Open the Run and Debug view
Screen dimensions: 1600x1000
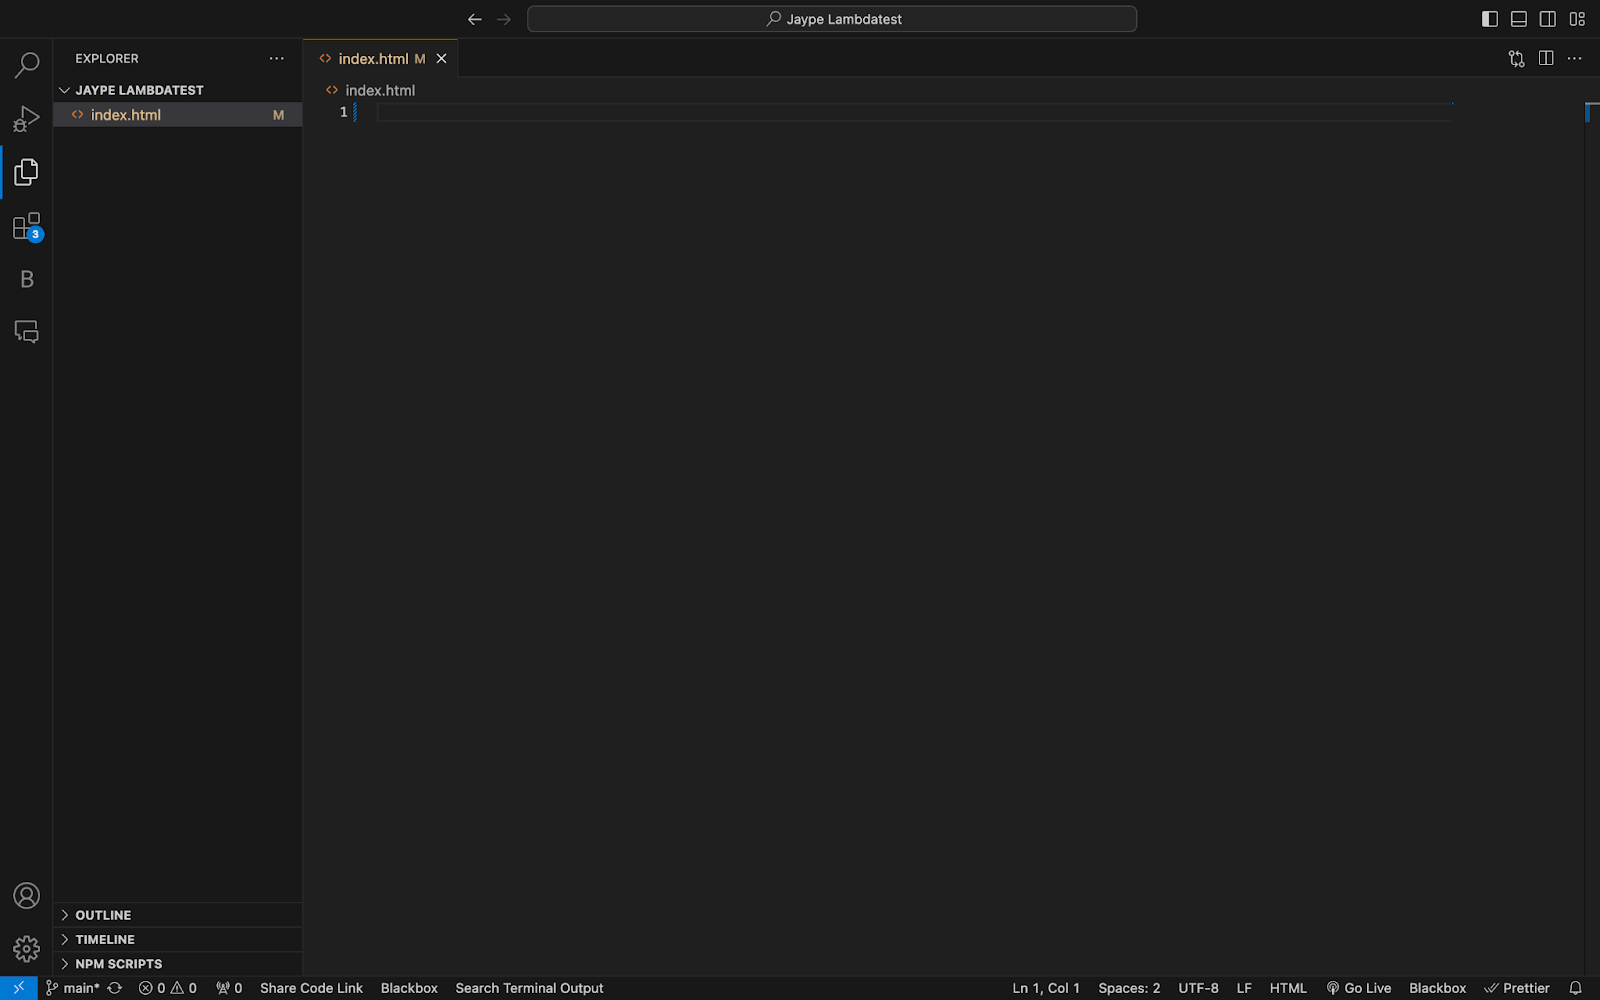(x=26, y=117)
